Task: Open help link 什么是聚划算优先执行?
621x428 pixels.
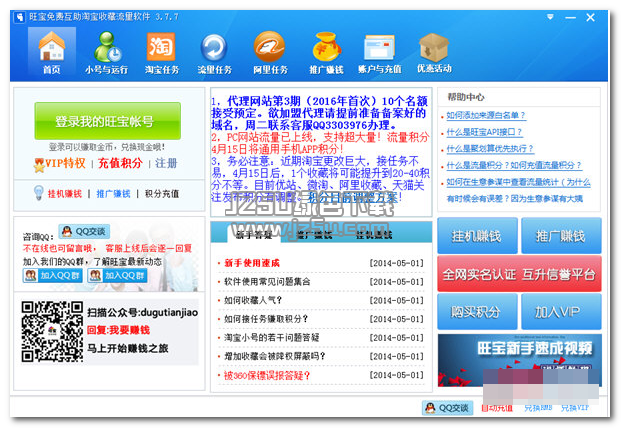Action: coord(490,148)
